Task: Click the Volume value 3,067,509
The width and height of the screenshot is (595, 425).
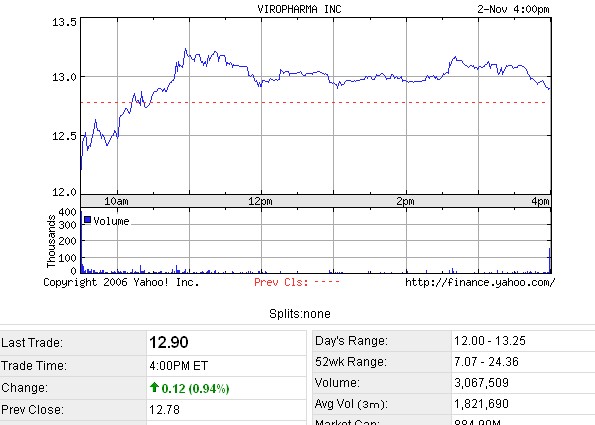Action: [x=482, y=383]
